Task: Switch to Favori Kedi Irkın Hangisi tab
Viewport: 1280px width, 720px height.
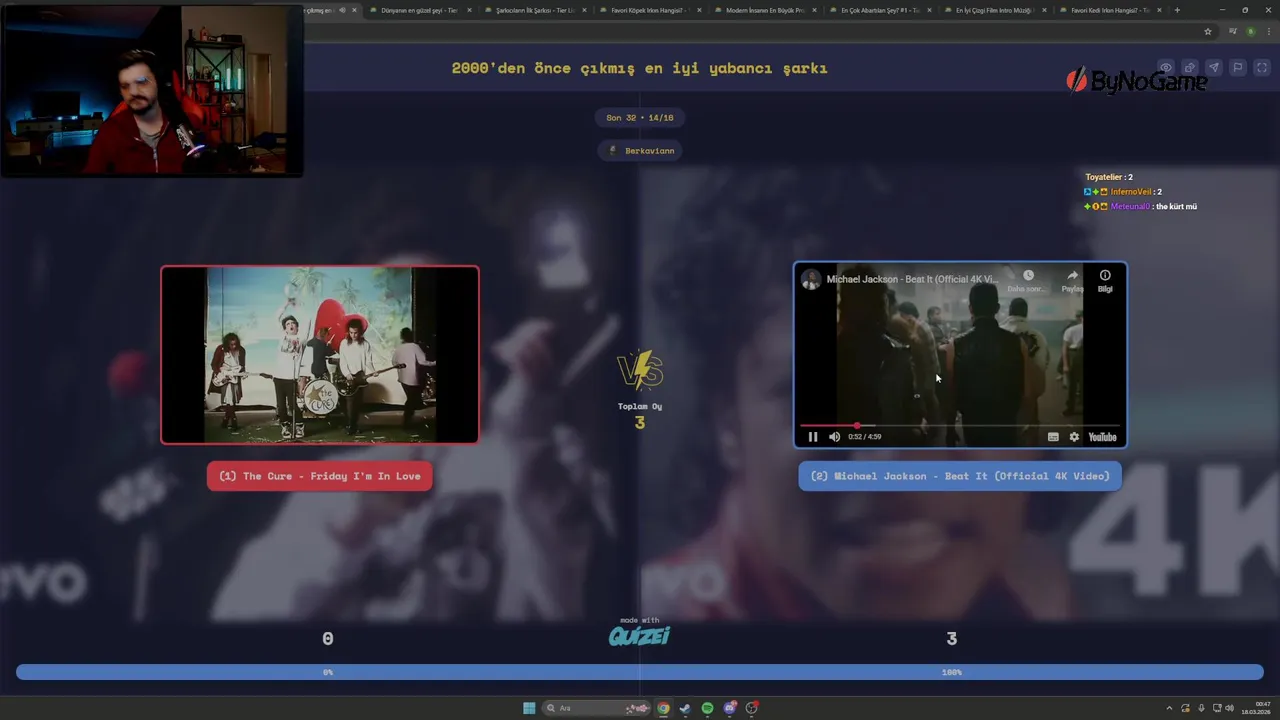Action: (1109, 10)
